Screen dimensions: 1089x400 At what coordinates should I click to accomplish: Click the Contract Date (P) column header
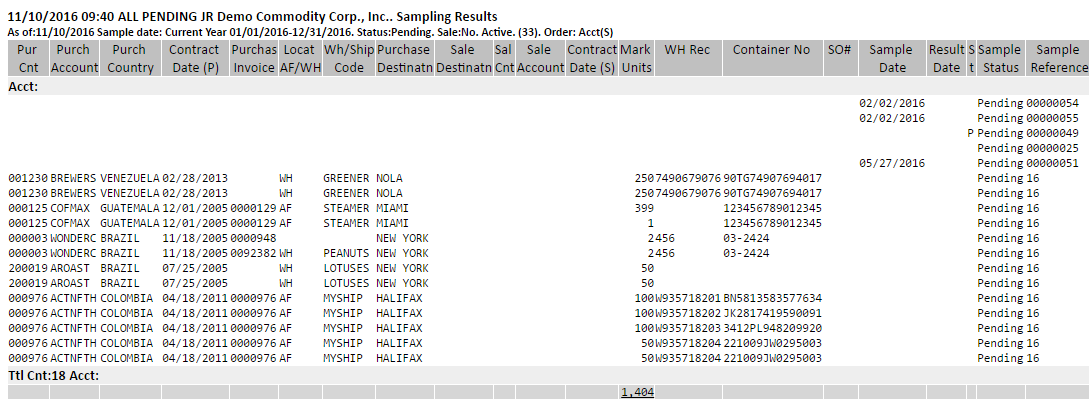(194, 59)
